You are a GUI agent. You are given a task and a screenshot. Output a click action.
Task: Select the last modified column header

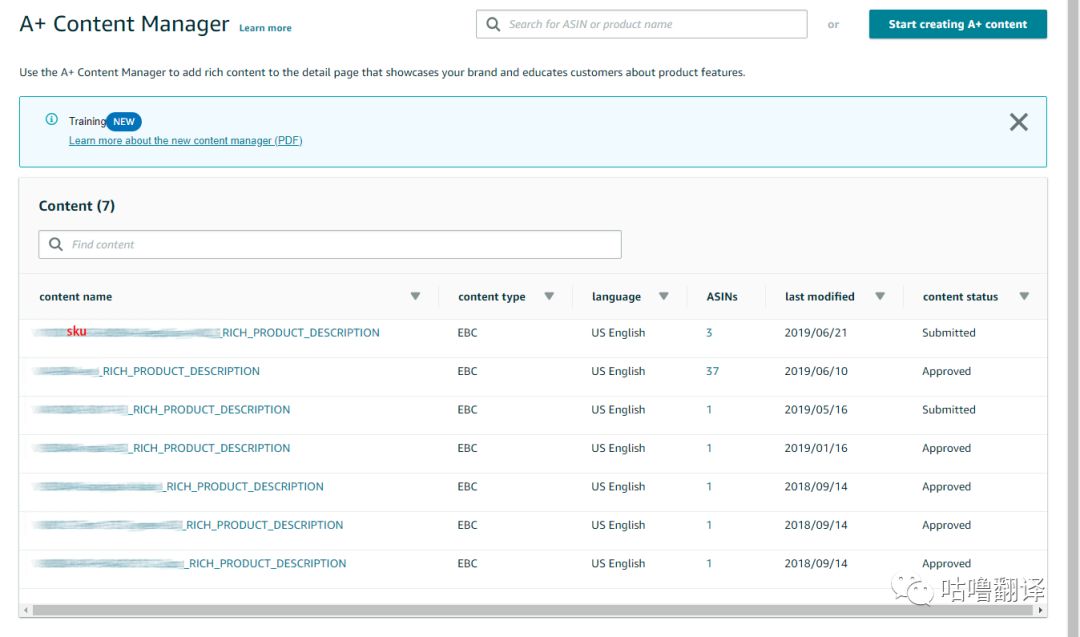(x=820, y=297)
